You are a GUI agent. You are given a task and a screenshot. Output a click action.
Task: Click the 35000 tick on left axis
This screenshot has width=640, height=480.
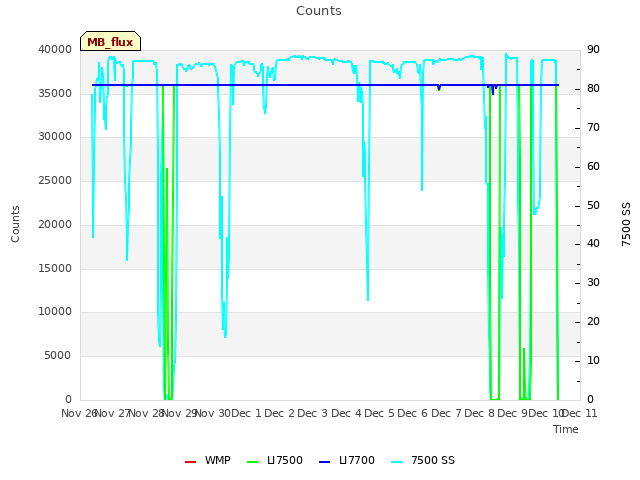[x=55, y=93]
